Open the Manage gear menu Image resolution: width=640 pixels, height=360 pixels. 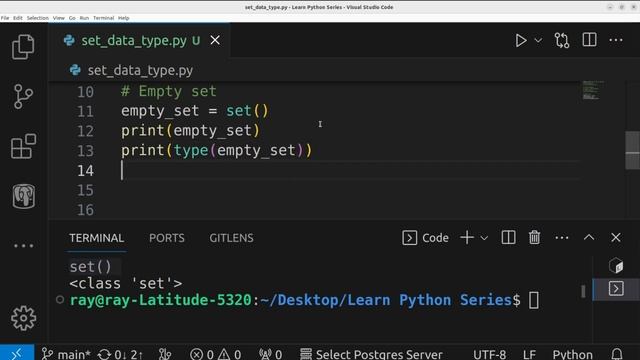point(23,318)
